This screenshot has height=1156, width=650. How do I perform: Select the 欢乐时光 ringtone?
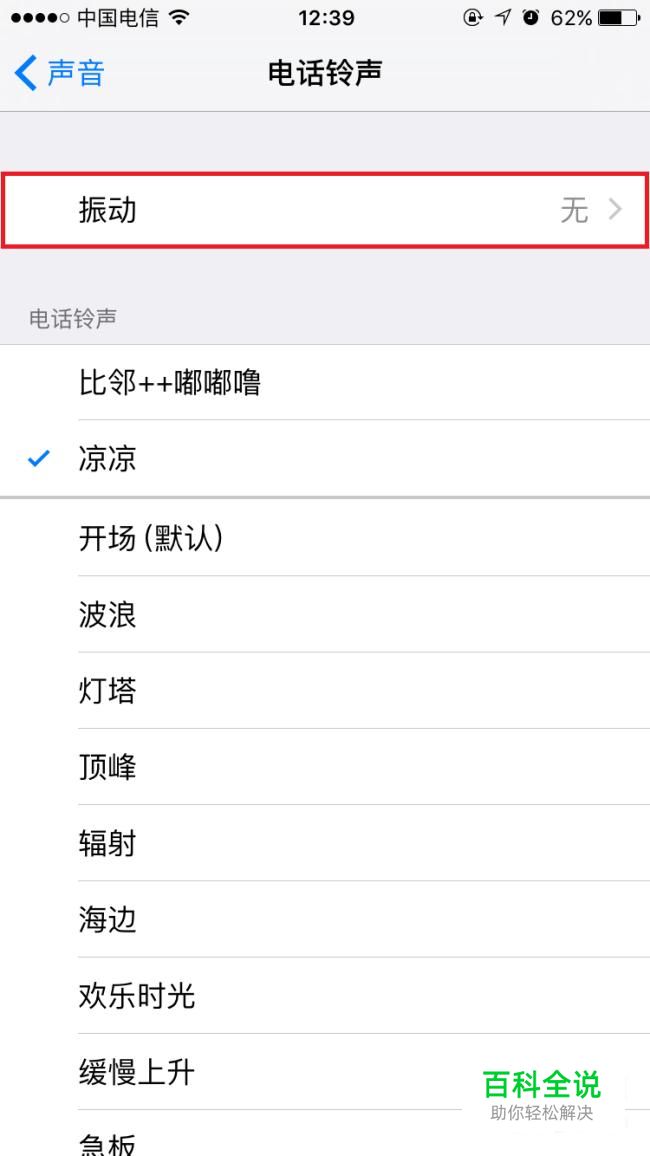(137, 996)
